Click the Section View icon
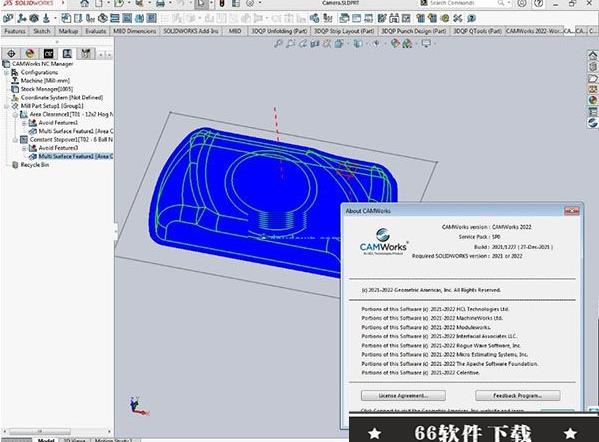This screenshot has height=442, width=599. click(x=315, y=44)
